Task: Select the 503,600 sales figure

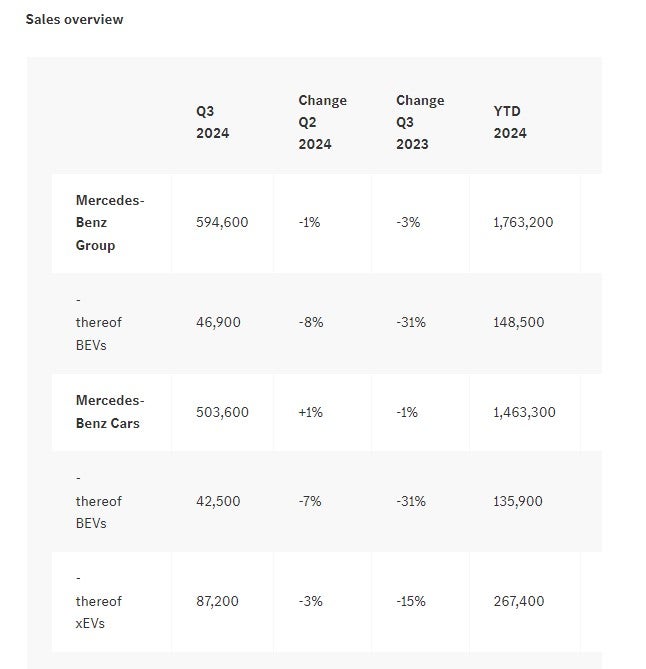Action: (x=222, y=412)
